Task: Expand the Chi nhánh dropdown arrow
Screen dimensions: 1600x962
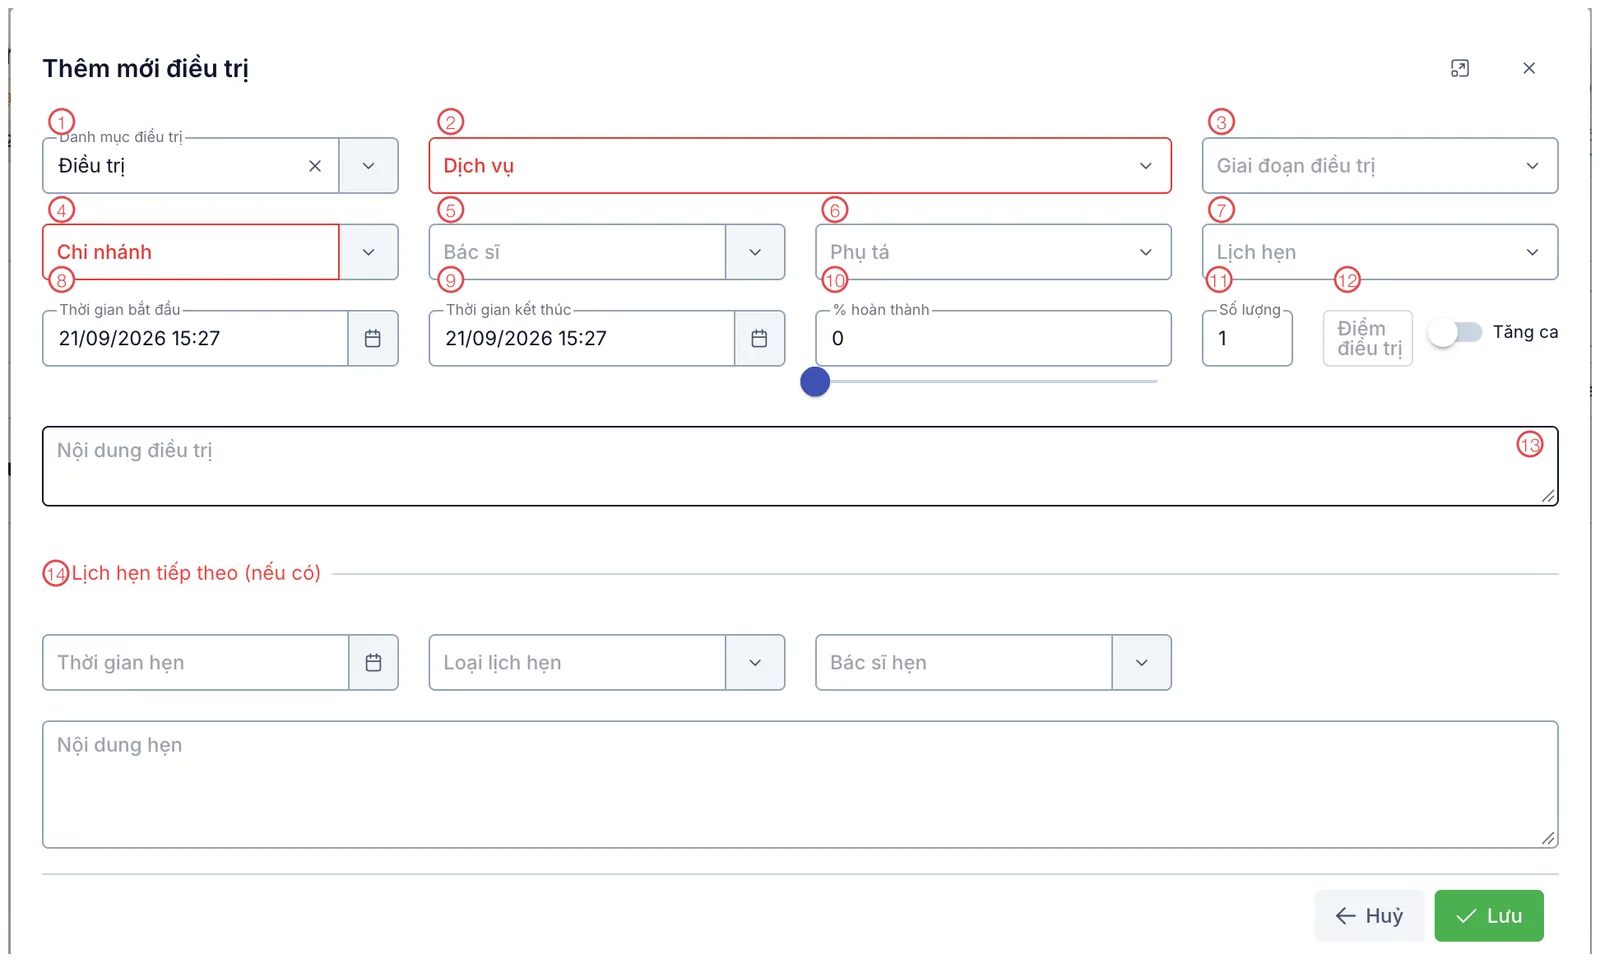Action: point(369,252)
